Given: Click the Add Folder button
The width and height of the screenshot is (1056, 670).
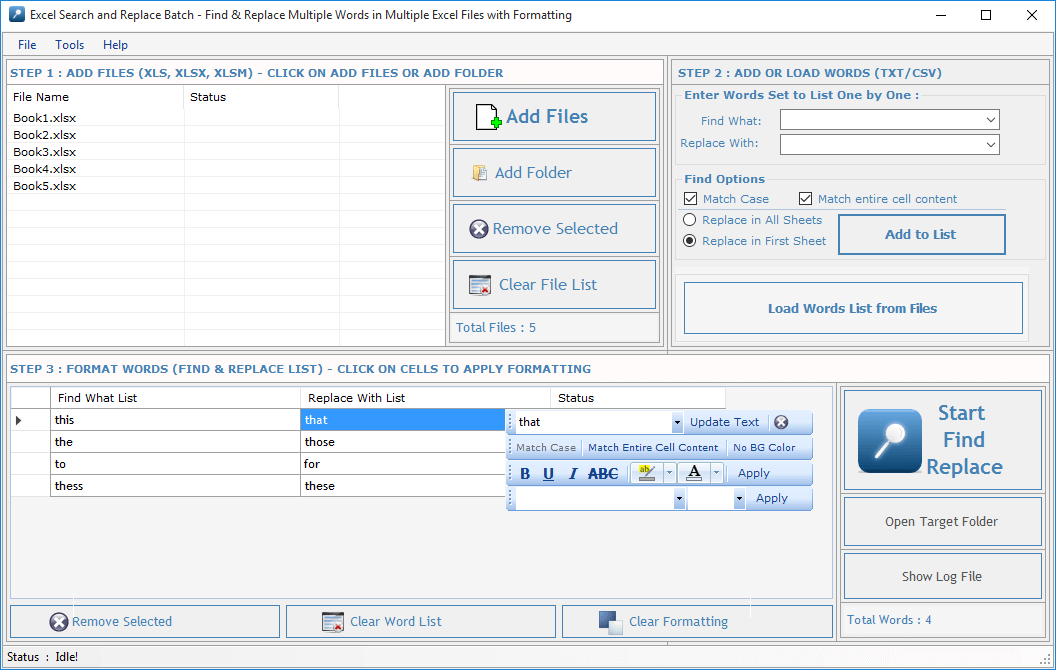Looking at the screenshot, I should click(554, 172).
